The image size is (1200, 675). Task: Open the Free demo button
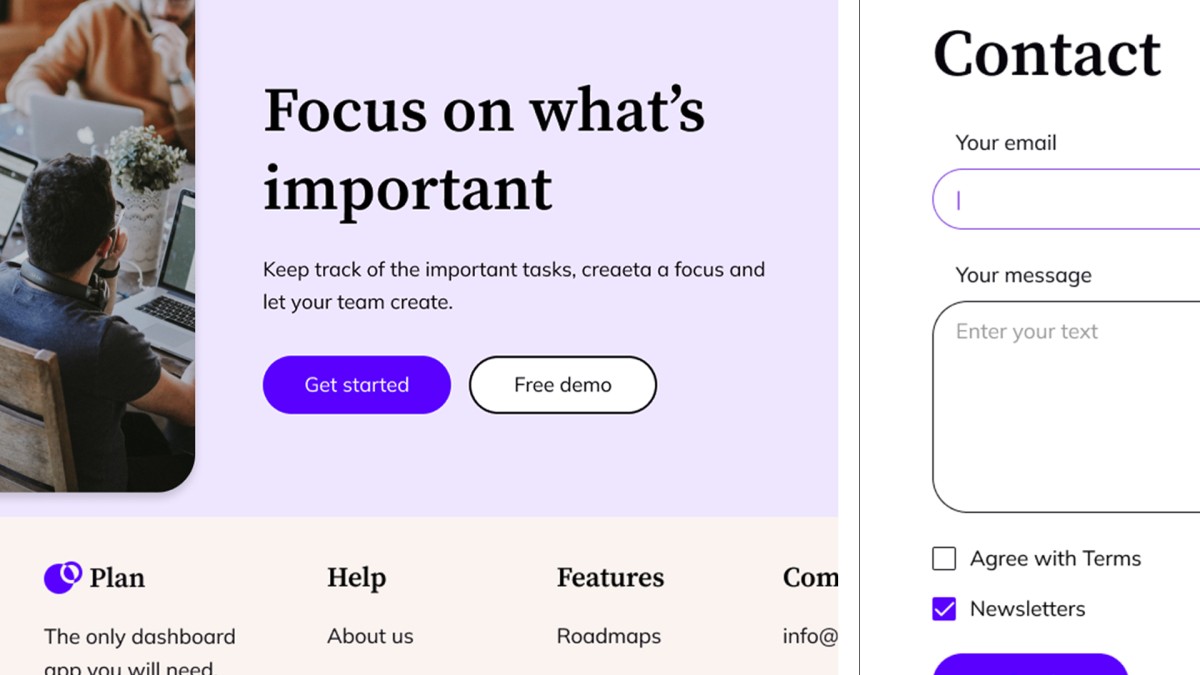pyautogui.click(x=562, y=385)
